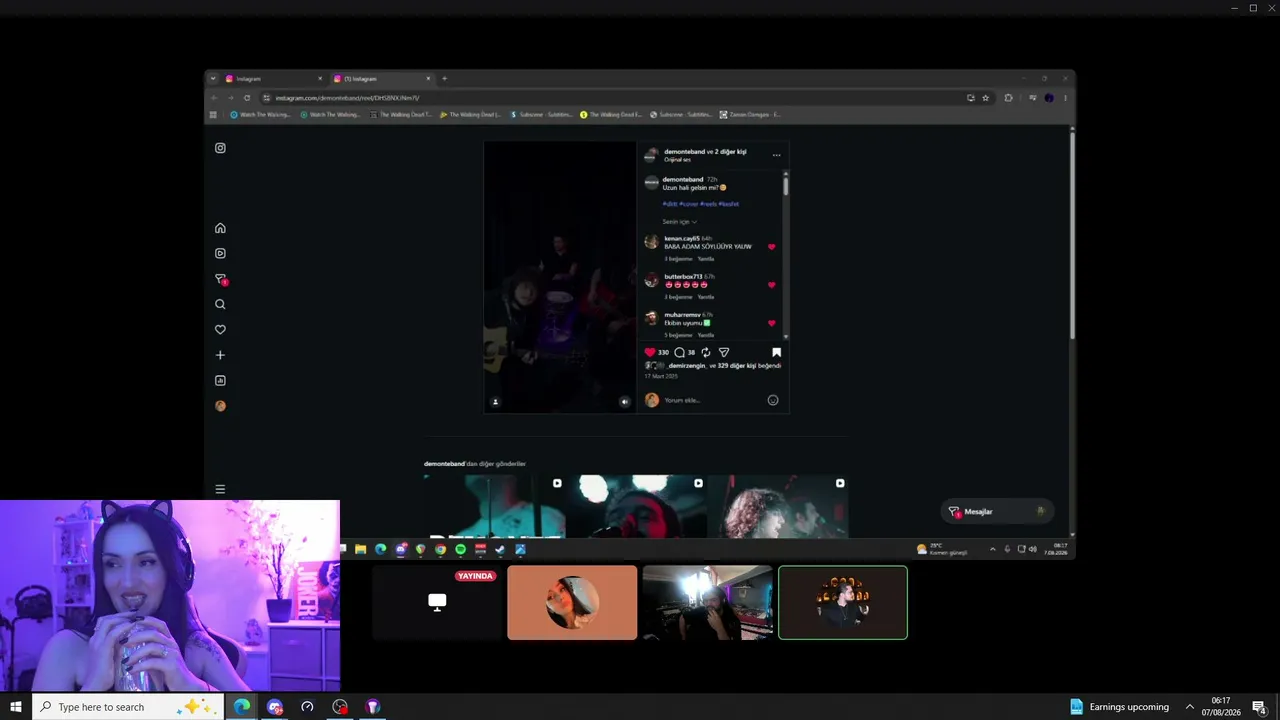
Task: Open butterbox713 profile link
Action: [x=683, y=276]
